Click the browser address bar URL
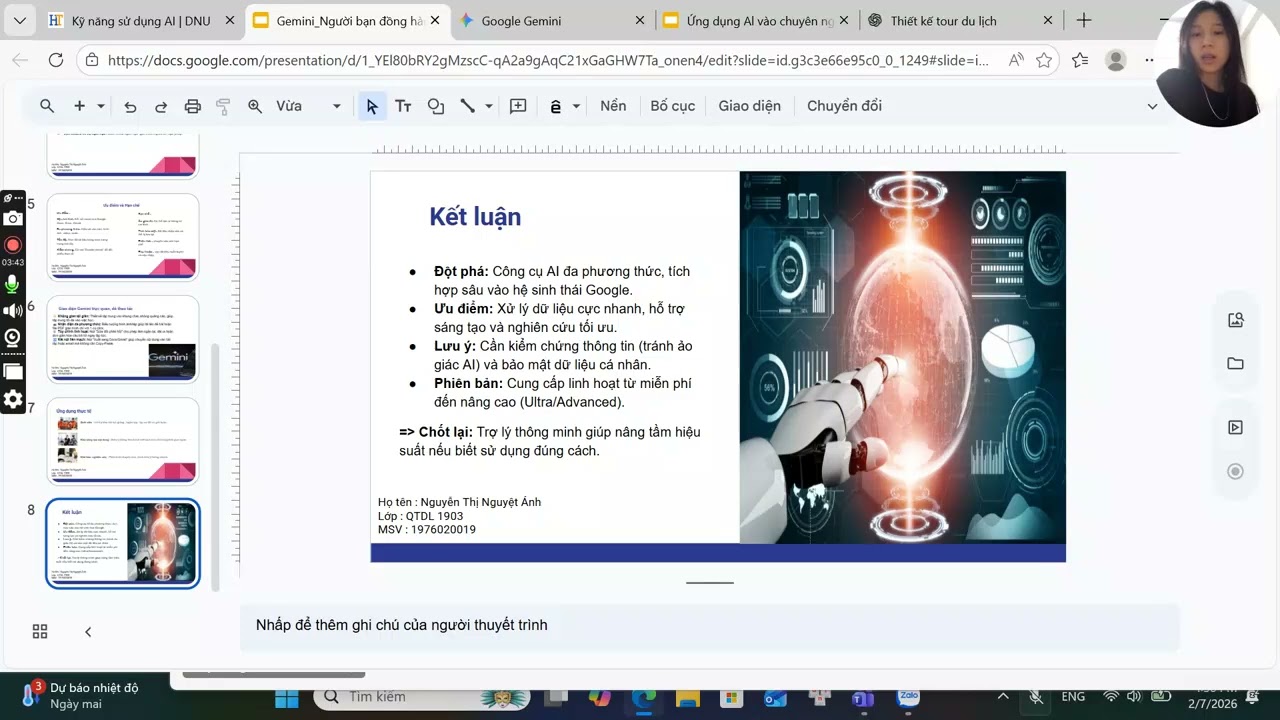The height and width of the screenshot is (720, 1280). [548, 60]
